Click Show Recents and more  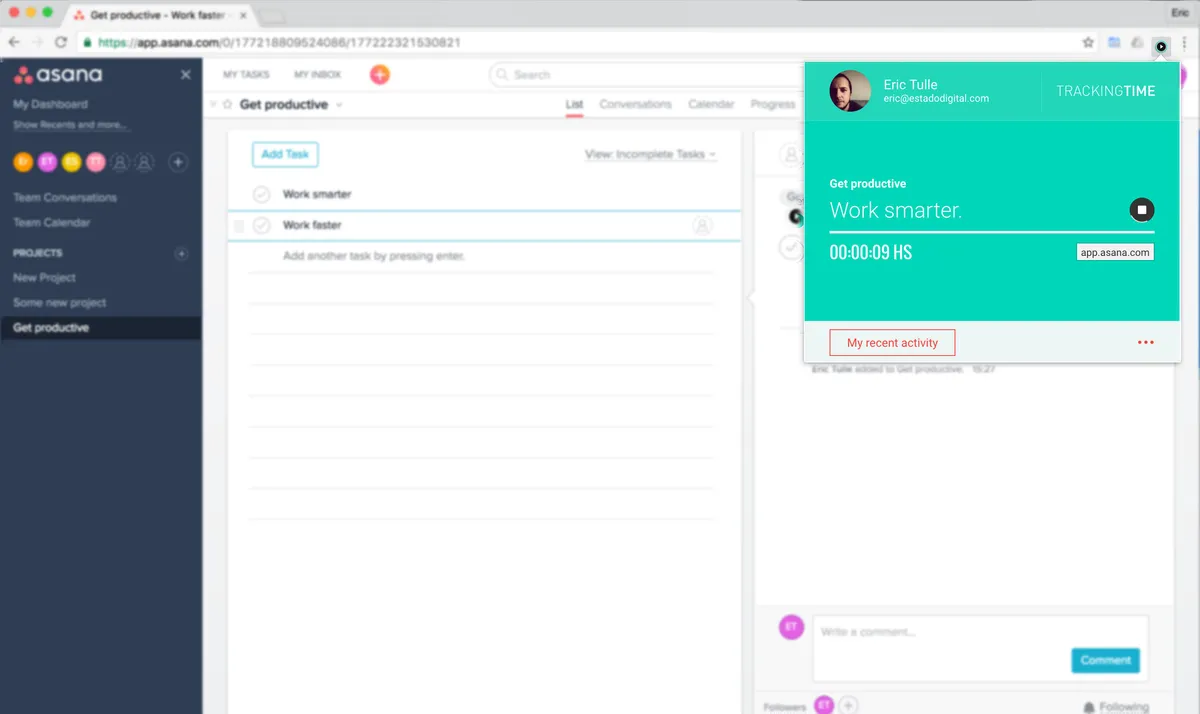pos(71,125)
